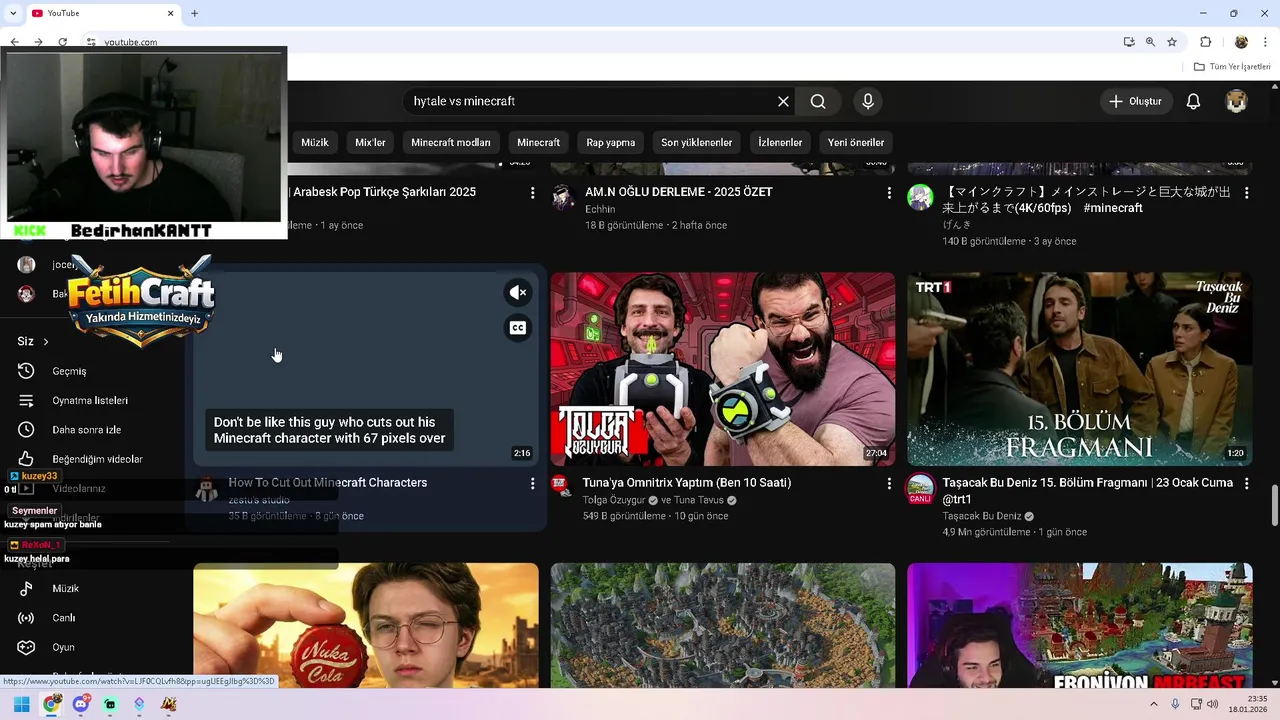The image size is (1280, 720).
Task: Open the Ben 10 Omnitrix video thumbnail
Action: [x=723, y=369]
